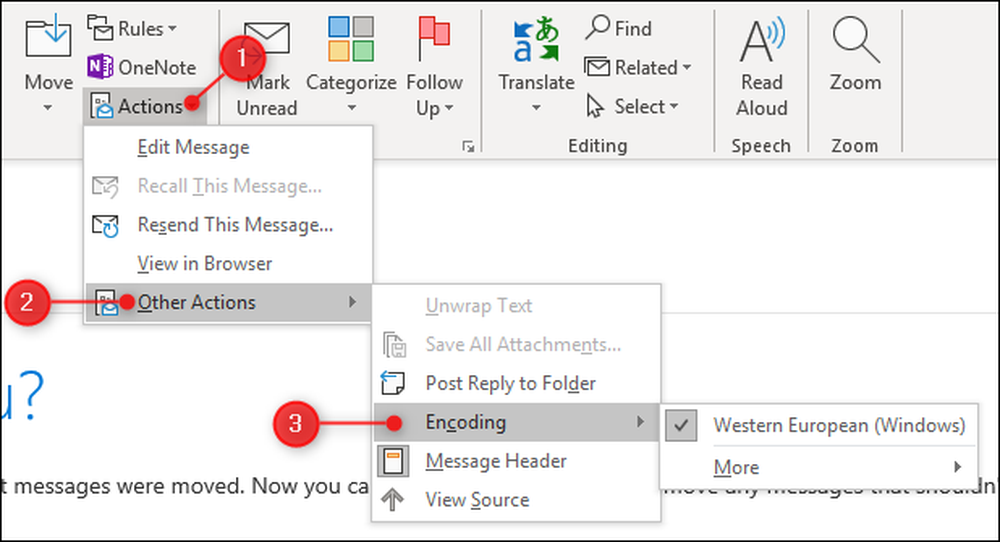
Task: Open the Select dropdown
Action: 632,106
